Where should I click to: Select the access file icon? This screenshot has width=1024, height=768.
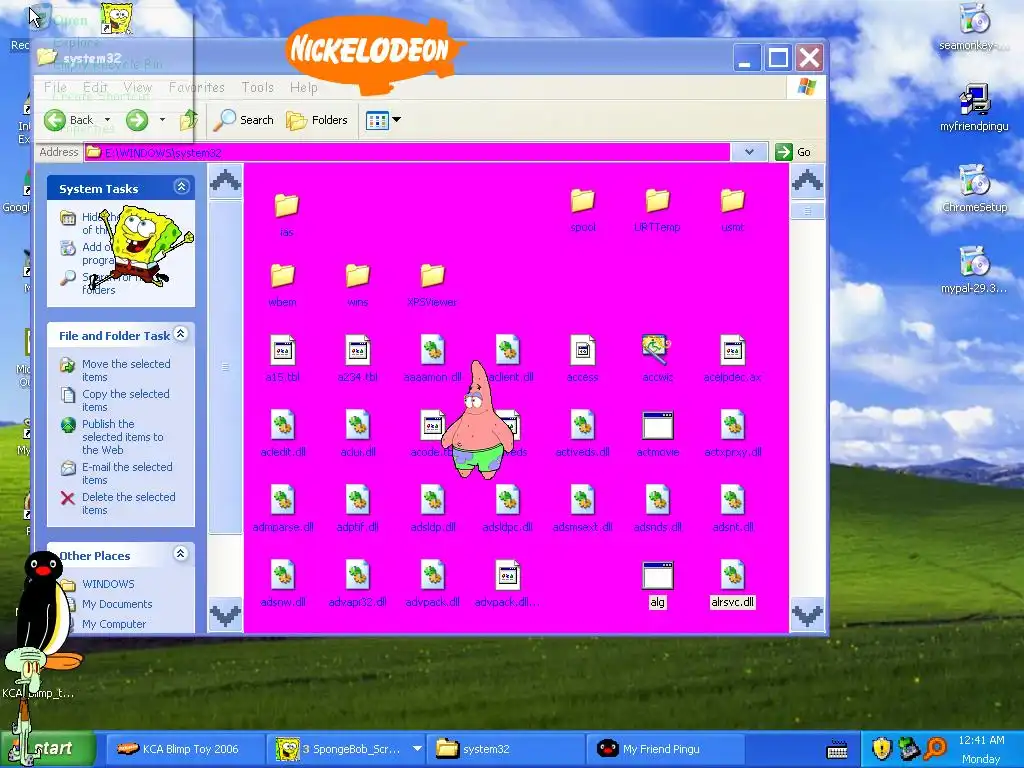pyautogui.click(x=583, y=359)
